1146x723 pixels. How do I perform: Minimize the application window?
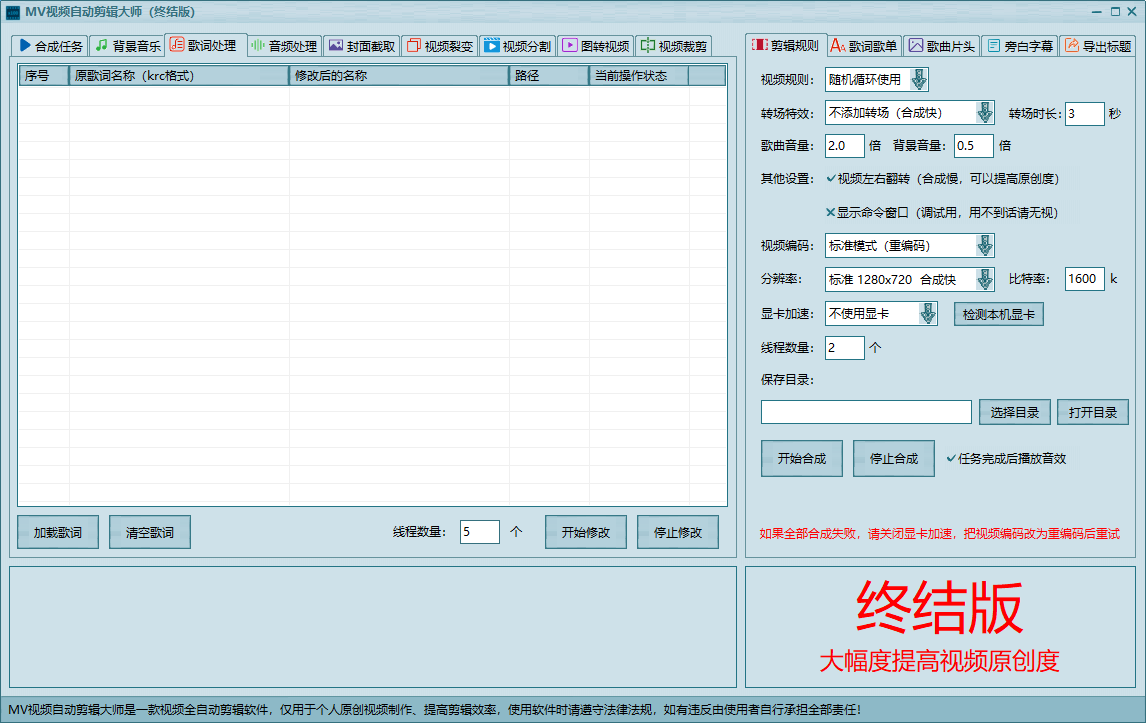tap(1097, 12)
